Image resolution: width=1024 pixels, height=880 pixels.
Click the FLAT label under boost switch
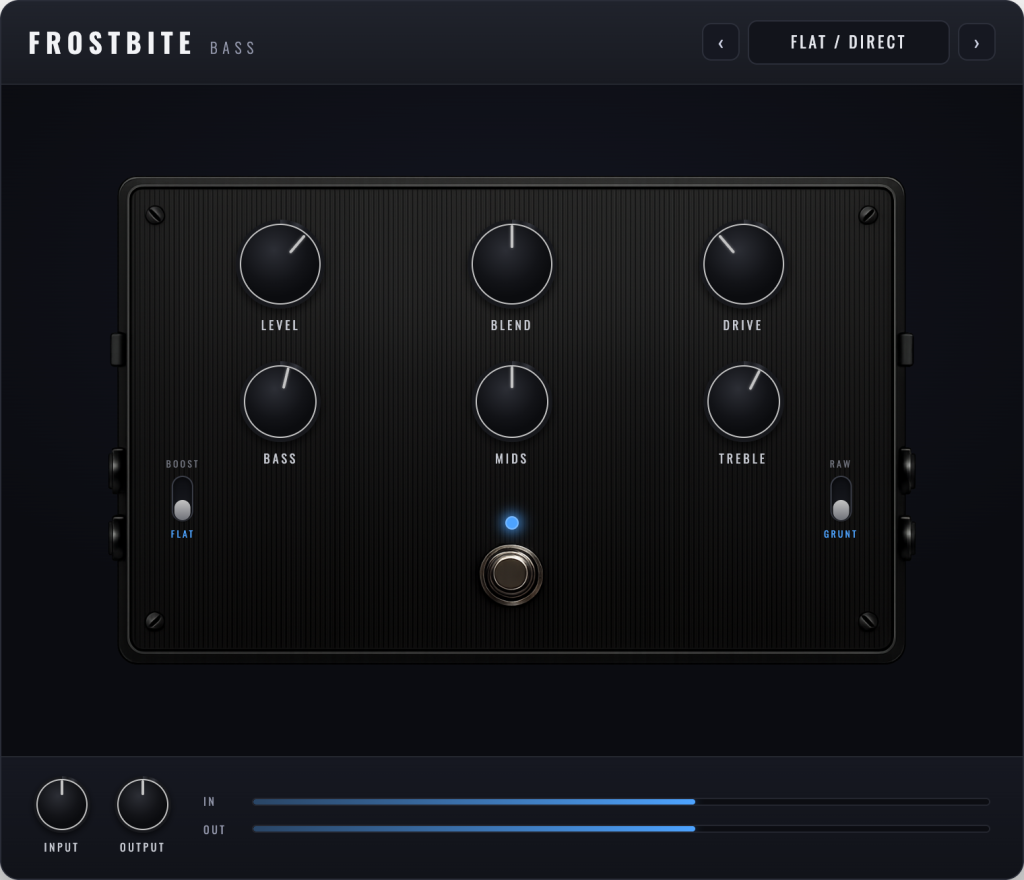(x=182, y=534)
